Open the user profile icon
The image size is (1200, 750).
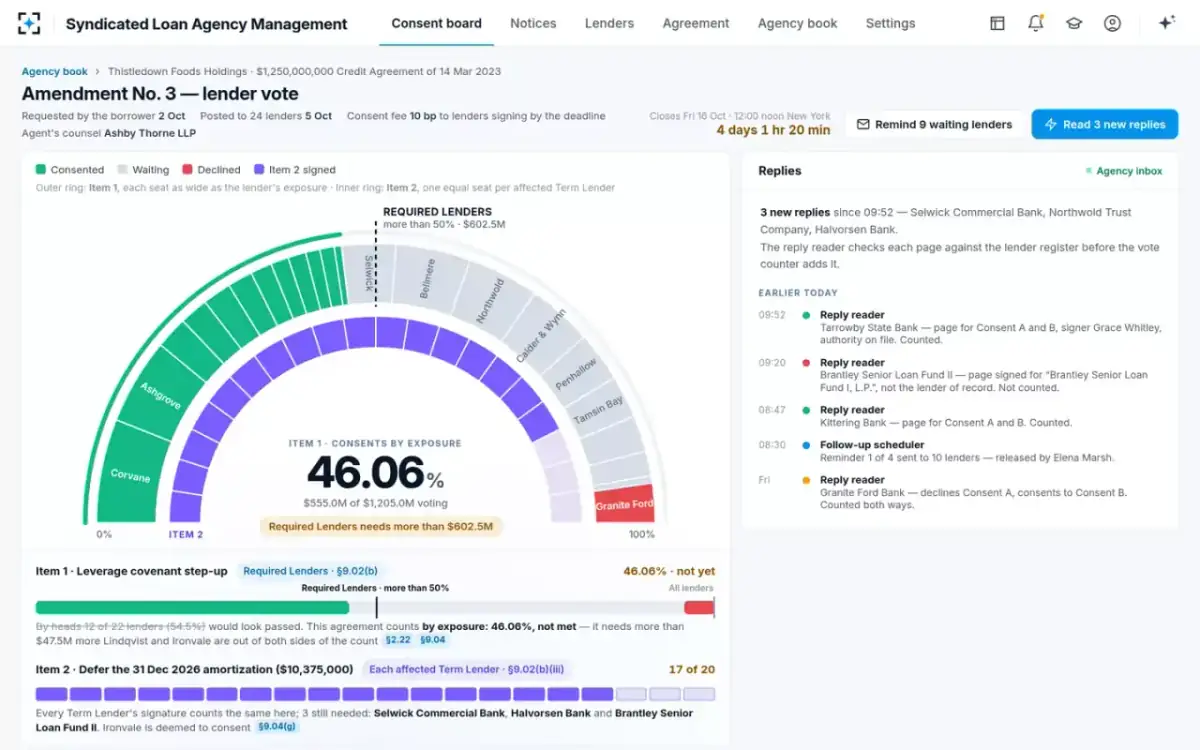(1112, 23)
